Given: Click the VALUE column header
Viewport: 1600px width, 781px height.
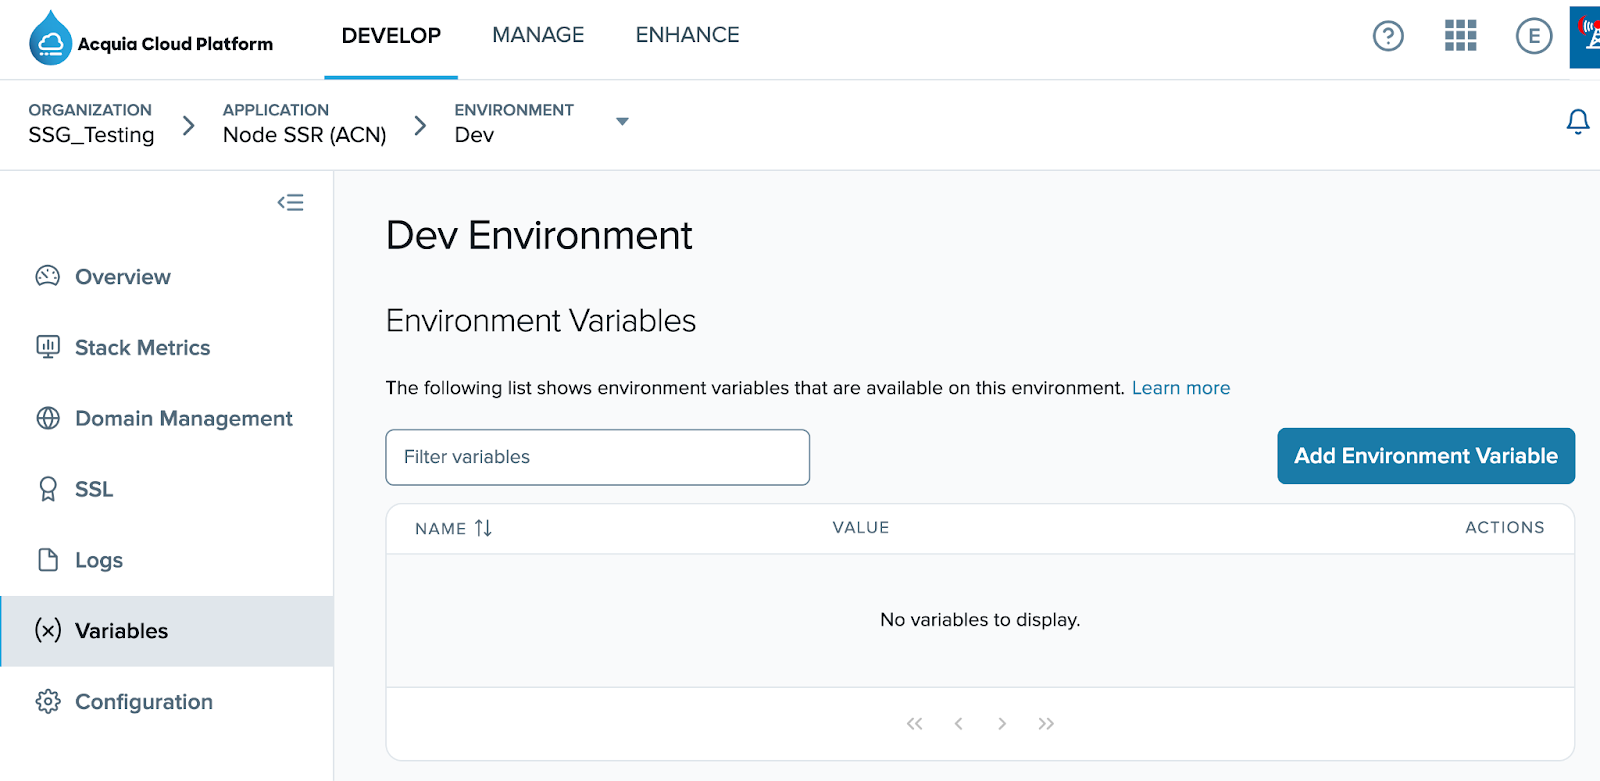Looking at the screenshot, I should pos(861,527).
